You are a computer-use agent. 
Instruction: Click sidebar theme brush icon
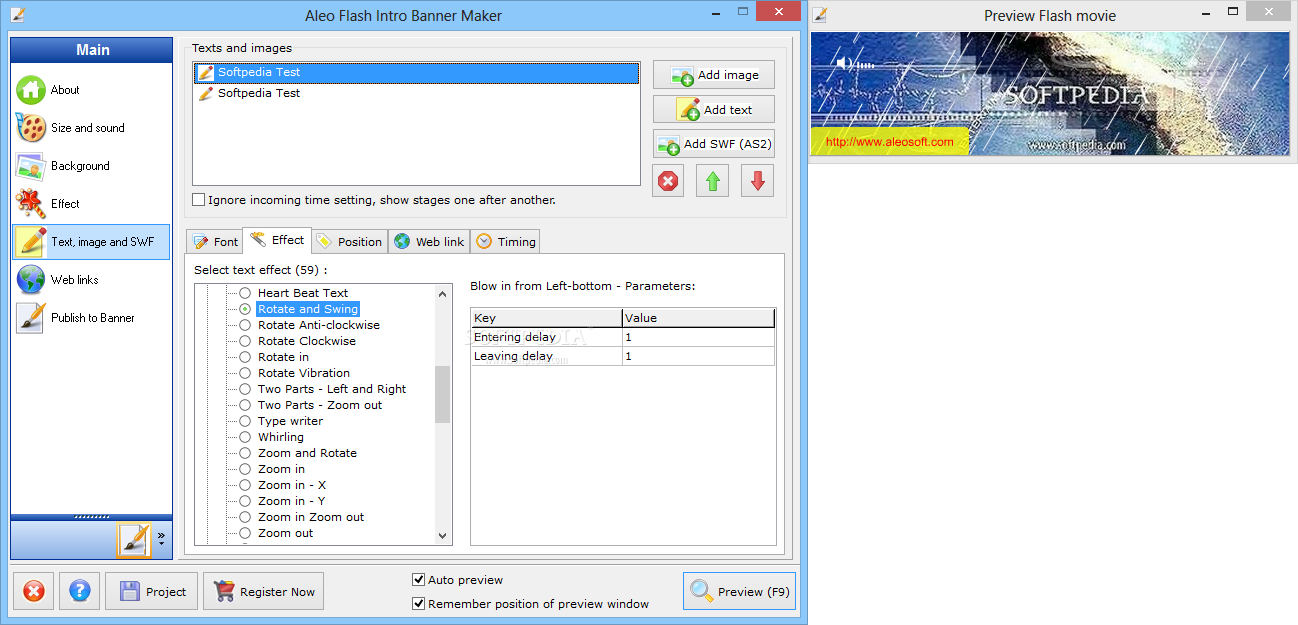click(x=132, y=540)
